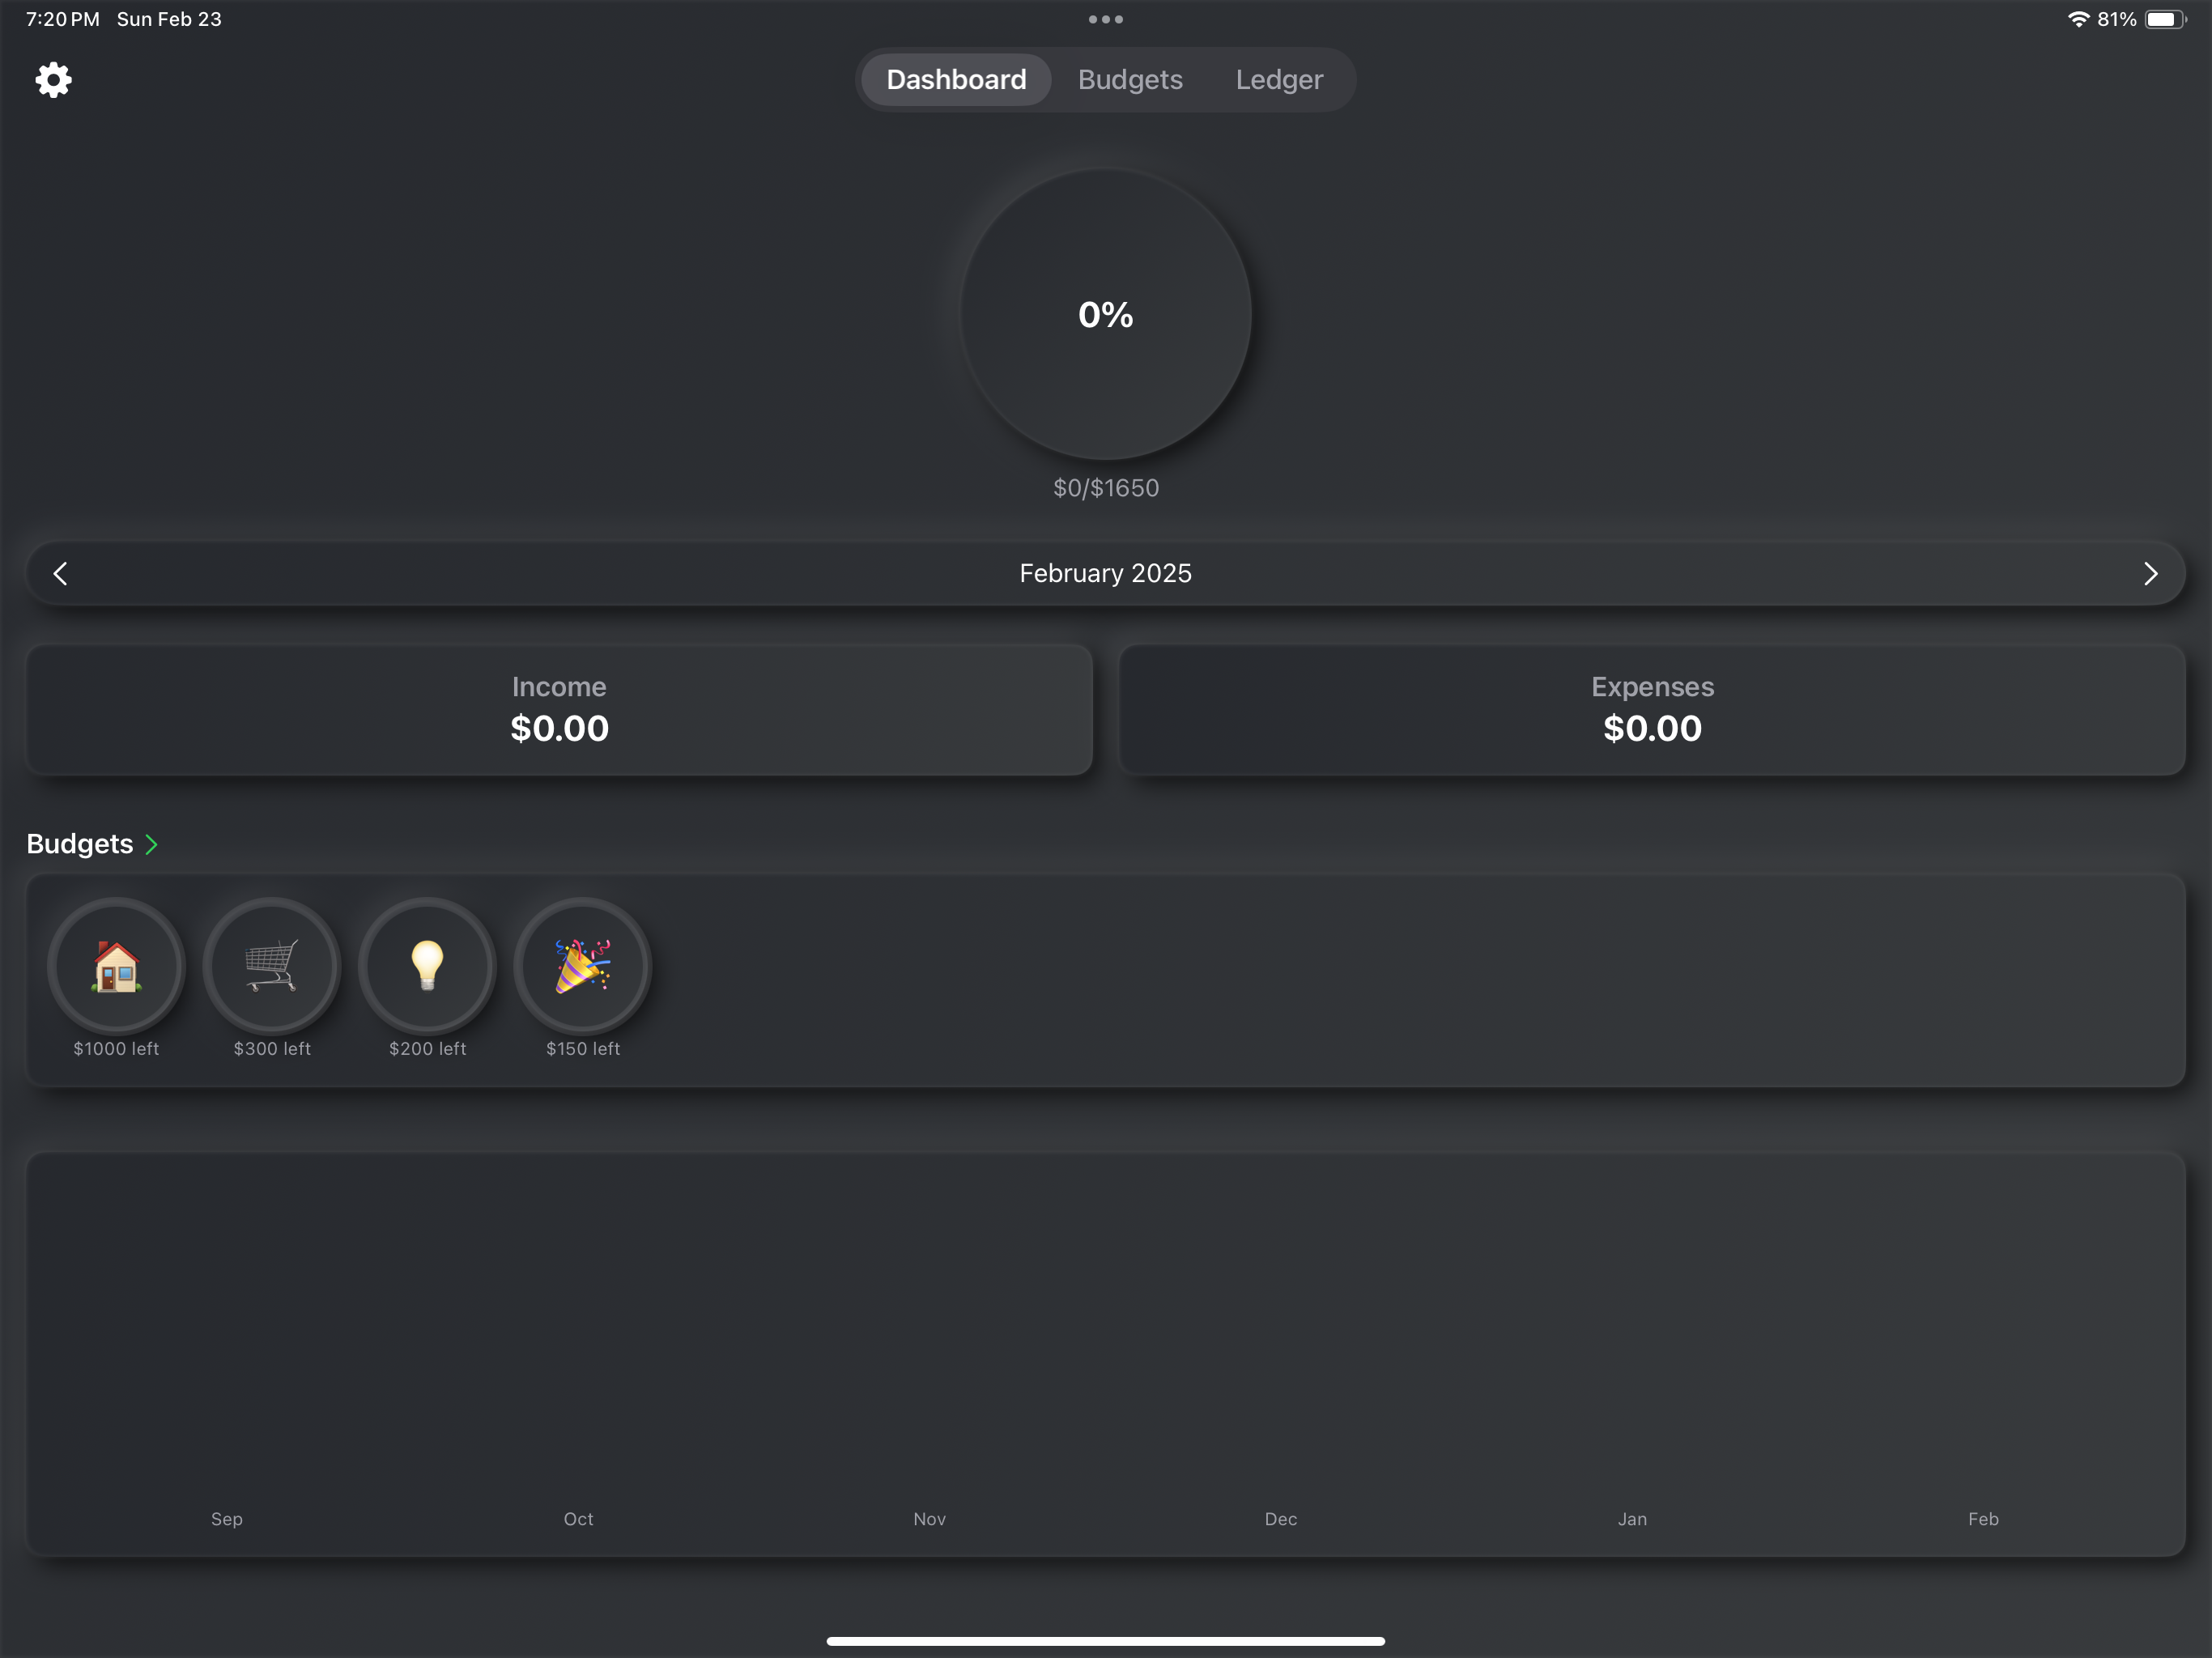
Task: Tap the home indicator bar at bottom
Action: click(x=1105, y=1641)
